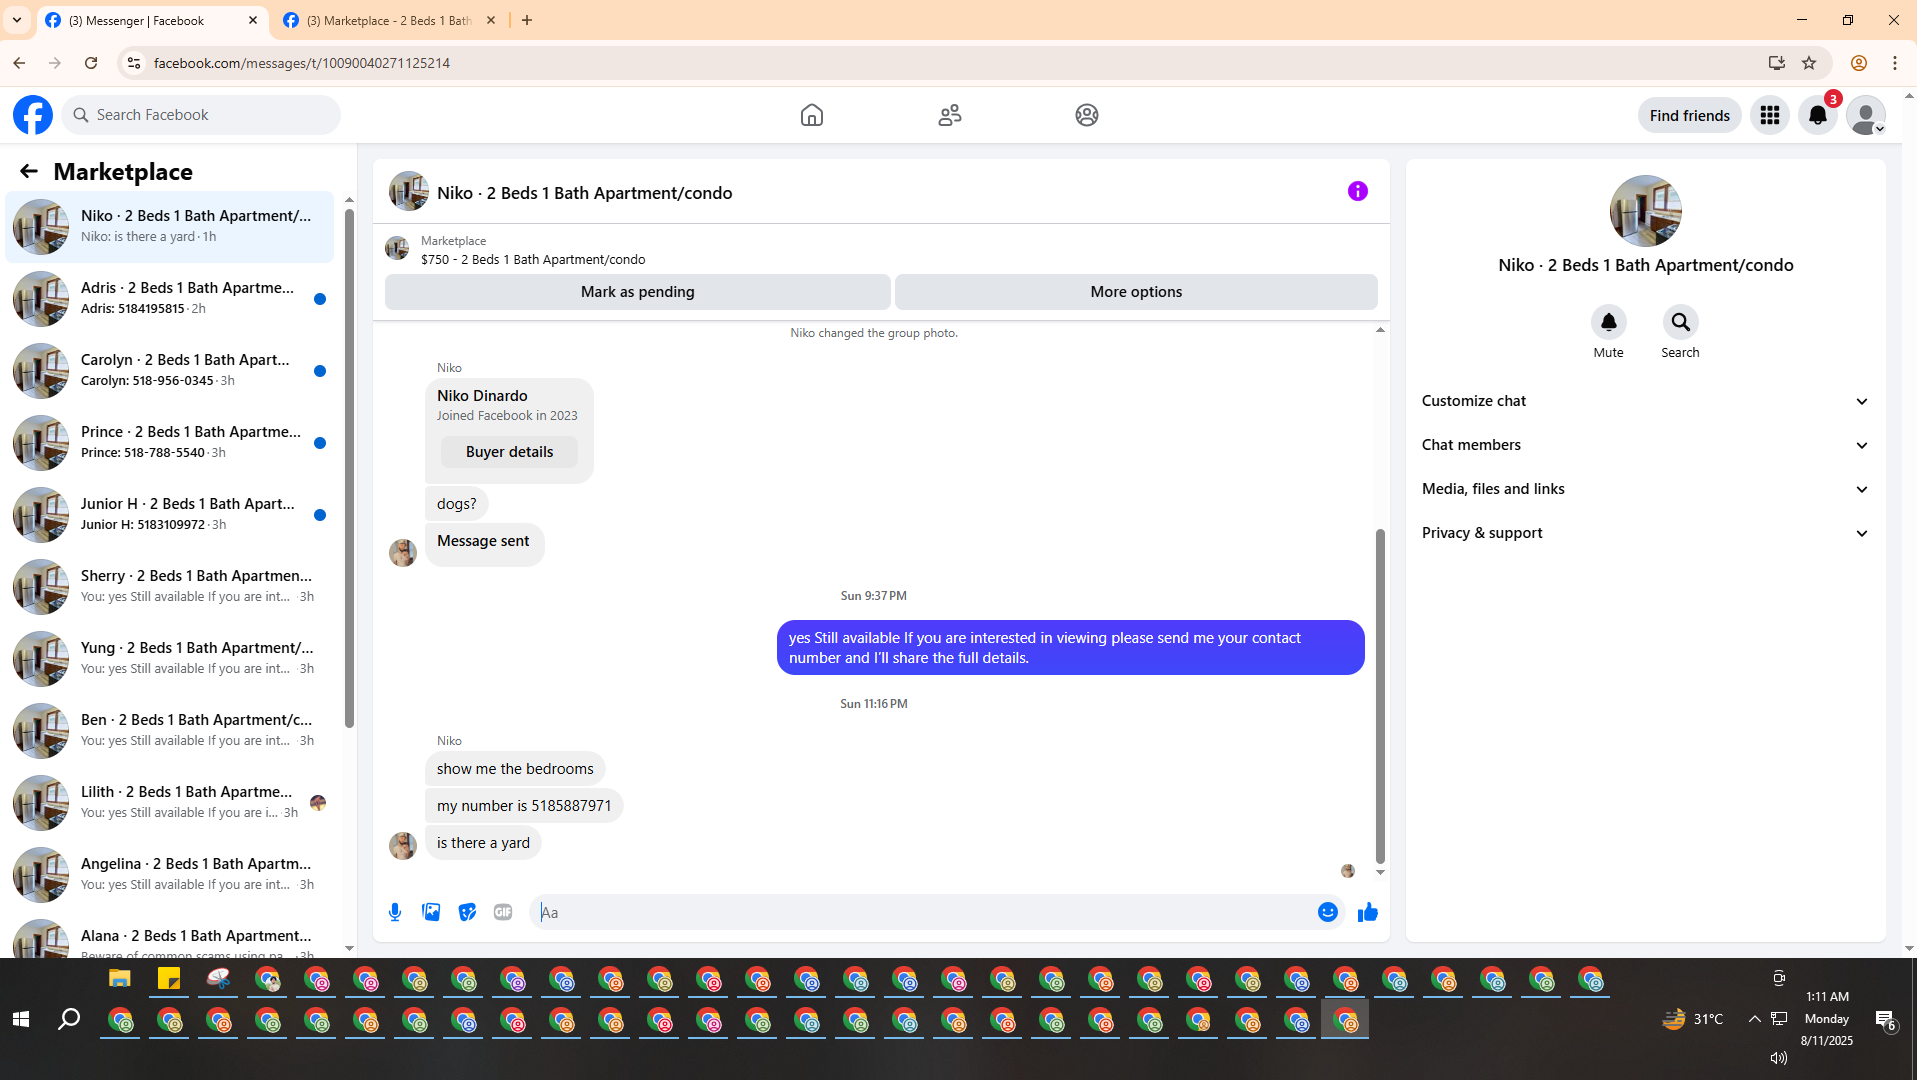Viewport: 1917px width, 1080px height.
Task: Open the notifications bell with badge
Action: [x=1818, y=115]
